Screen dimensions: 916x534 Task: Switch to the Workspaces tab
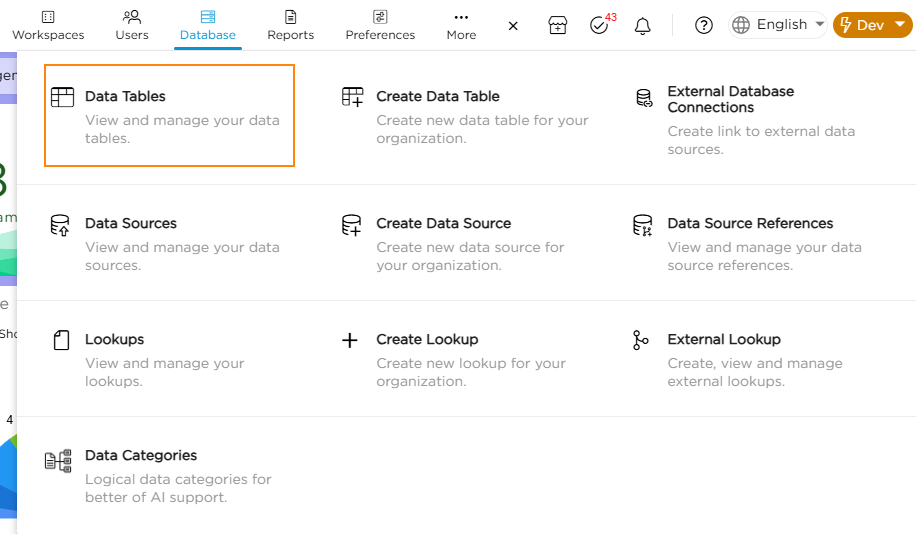[48, 25]
